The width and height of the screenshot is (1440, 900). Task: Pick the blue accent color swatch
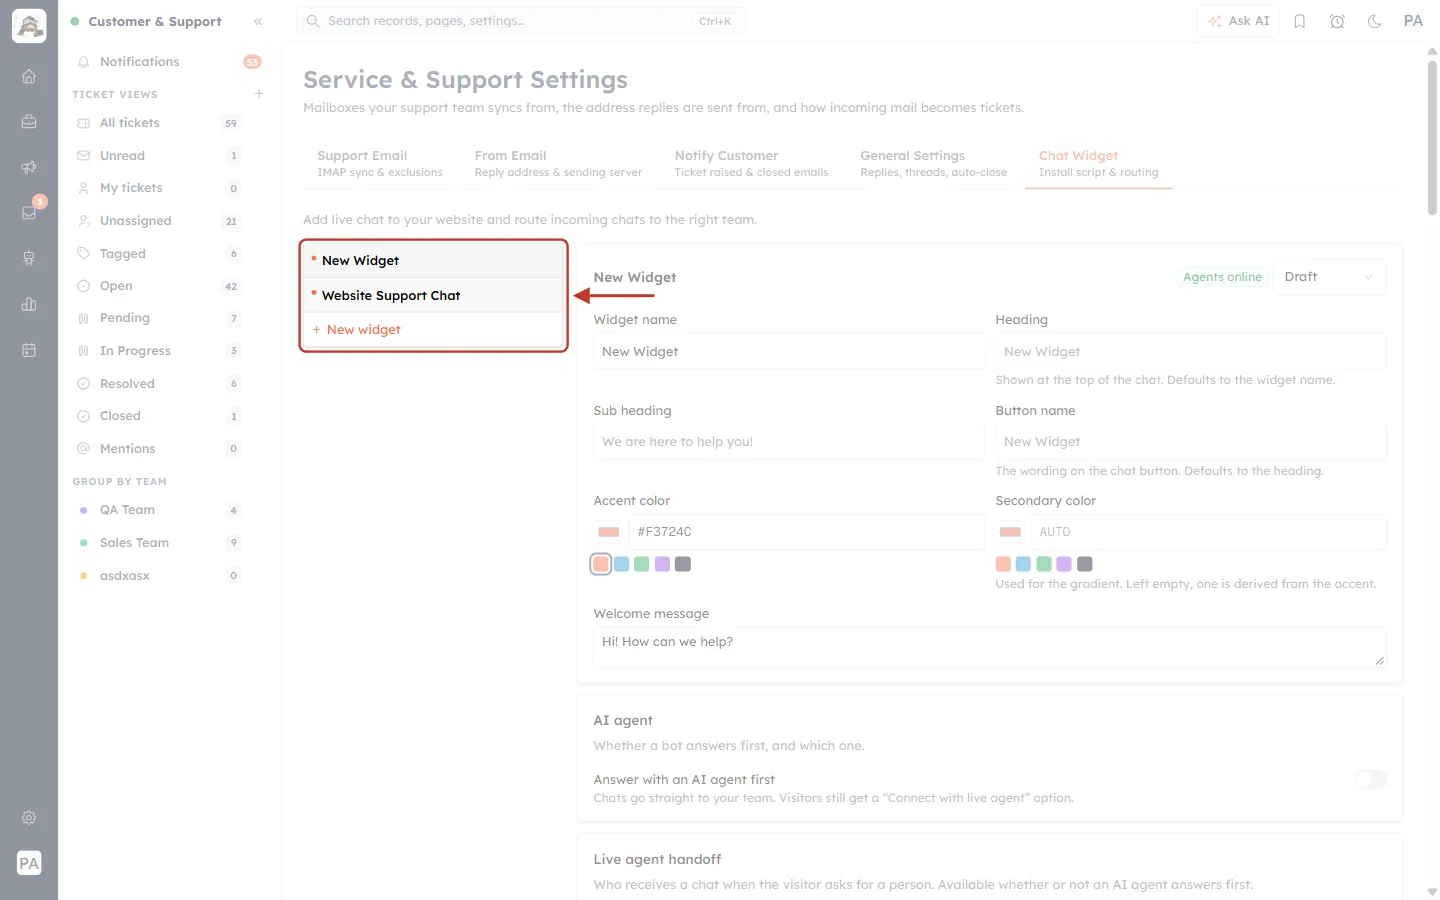pos(621,564)
